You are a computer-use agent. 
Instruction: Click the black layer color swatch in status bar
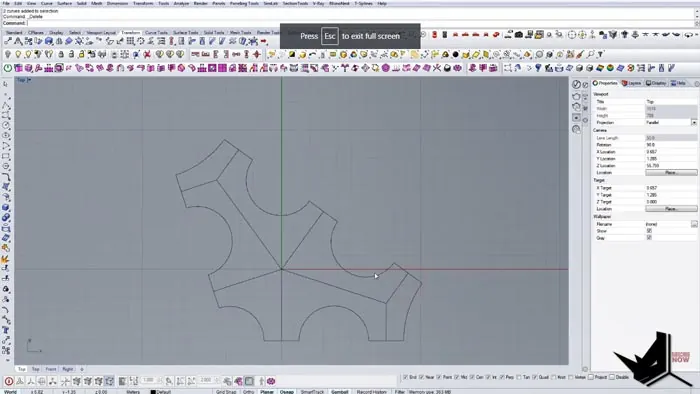tap(153, 392)
